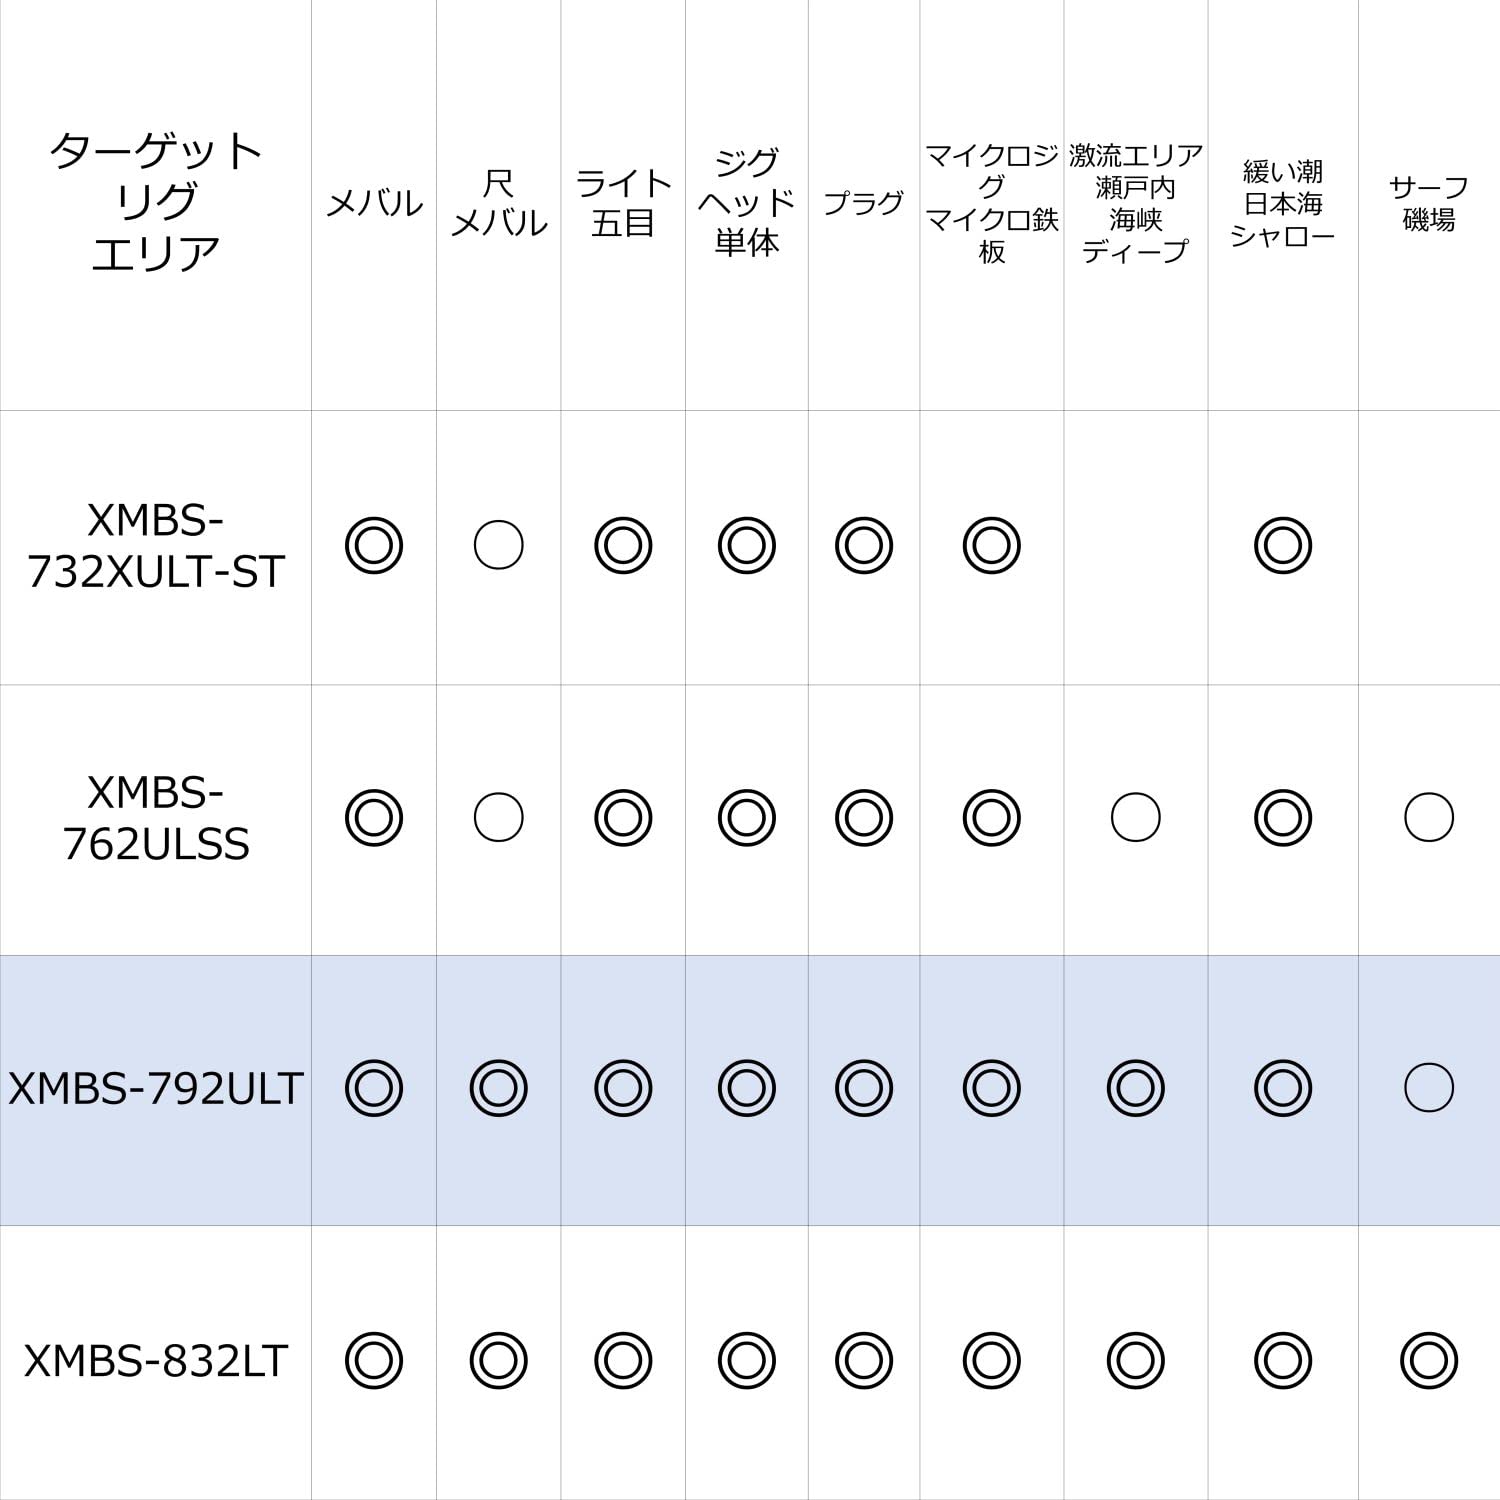Select the XMBS-732XULT-ST model label
Screen dimensions: 1500x1500
point(155,546)
